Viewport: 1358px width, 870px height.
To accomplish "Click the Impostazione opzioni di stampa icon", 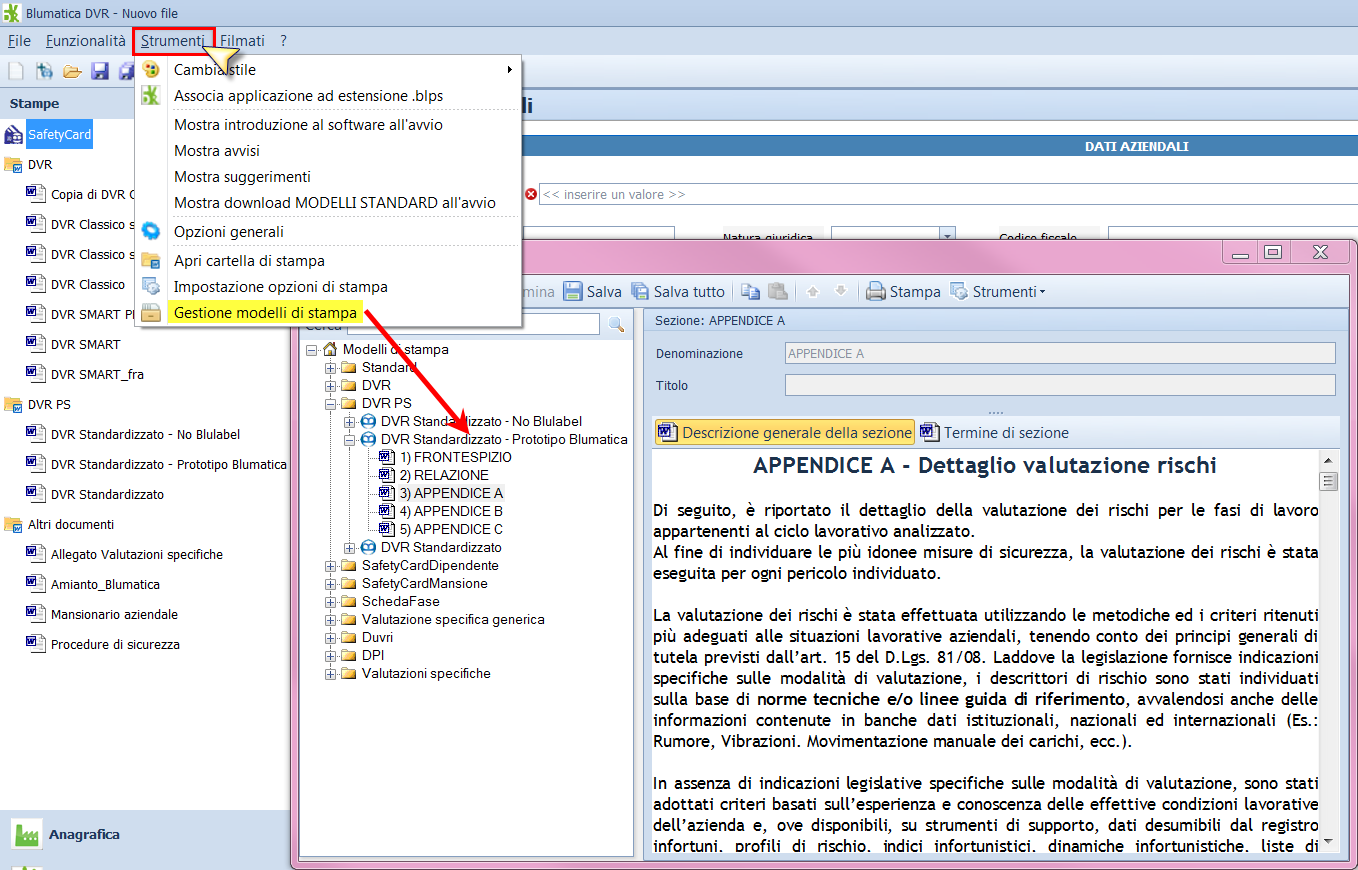I will coord(151,286).
